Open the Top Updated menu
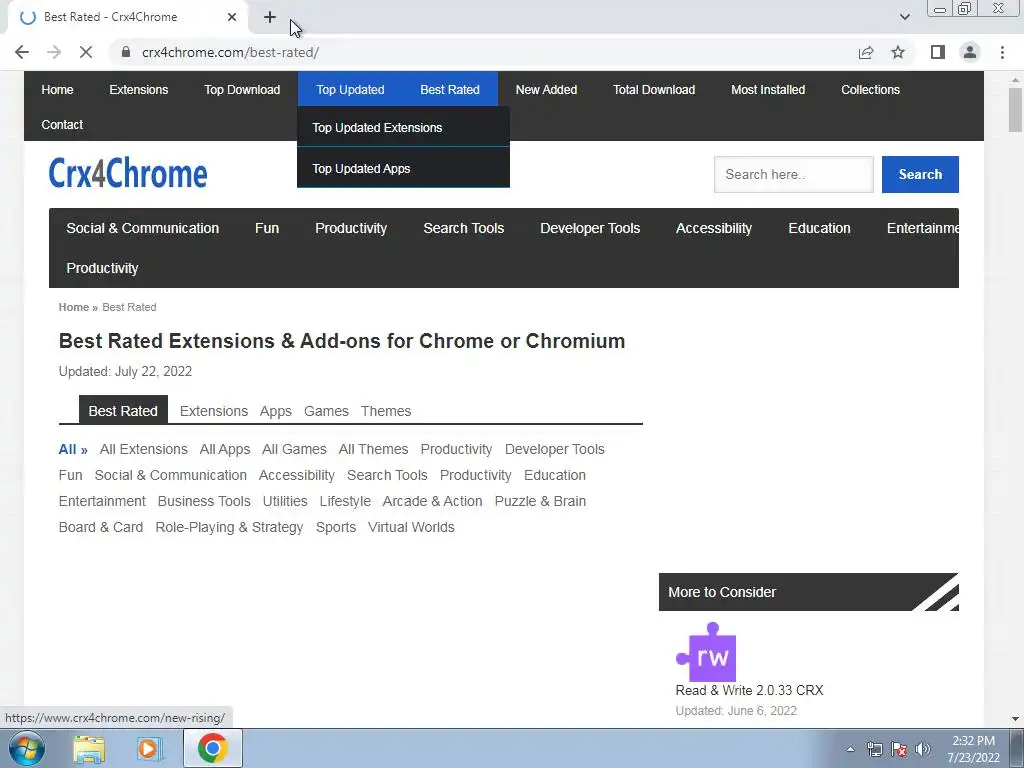The image size is (1024, 768). click(350, 89)
